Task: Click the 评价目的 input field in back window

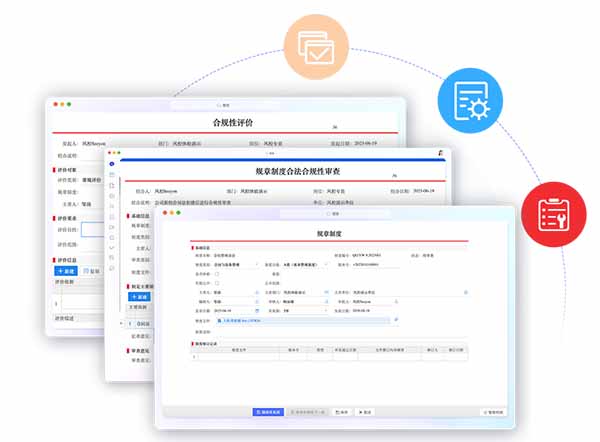Action: [x=92, y=228]
